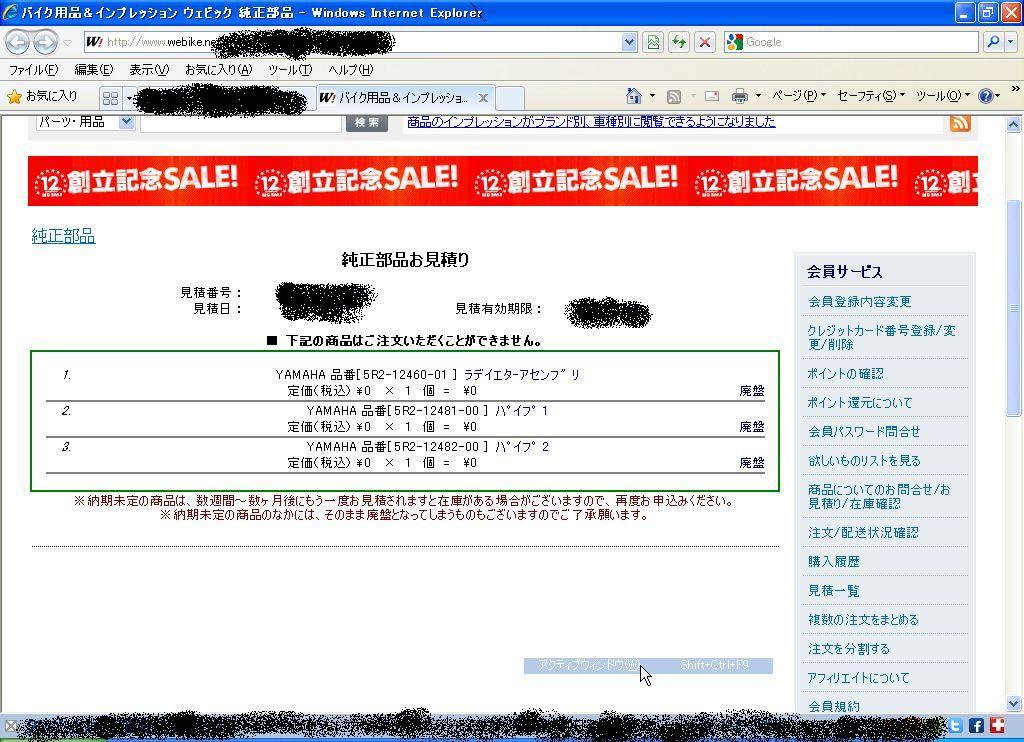Open the ページ(P) command menu
The height and width of the screenshot is (742, 1024).
click(799, 96)
